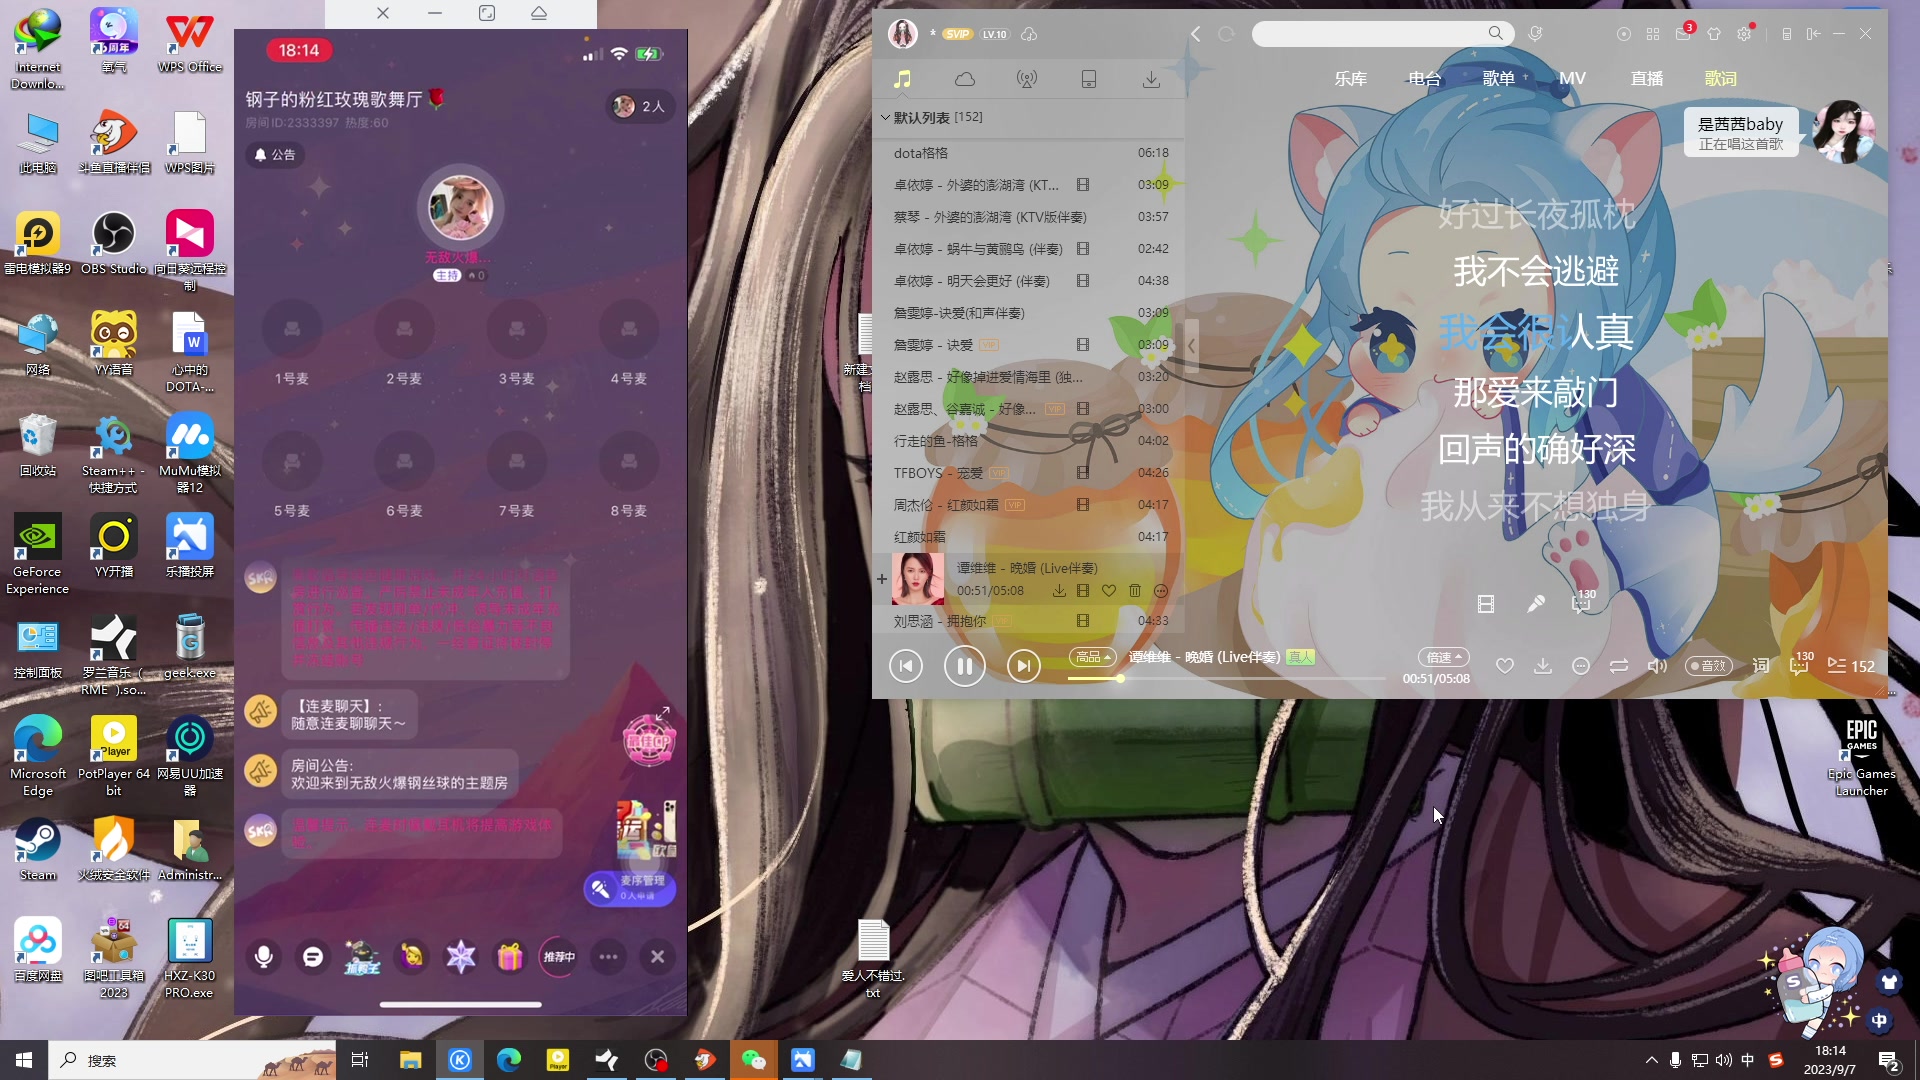Open the MV film icon below lyrics
1920x1080 pixels.
point(1486,604)
